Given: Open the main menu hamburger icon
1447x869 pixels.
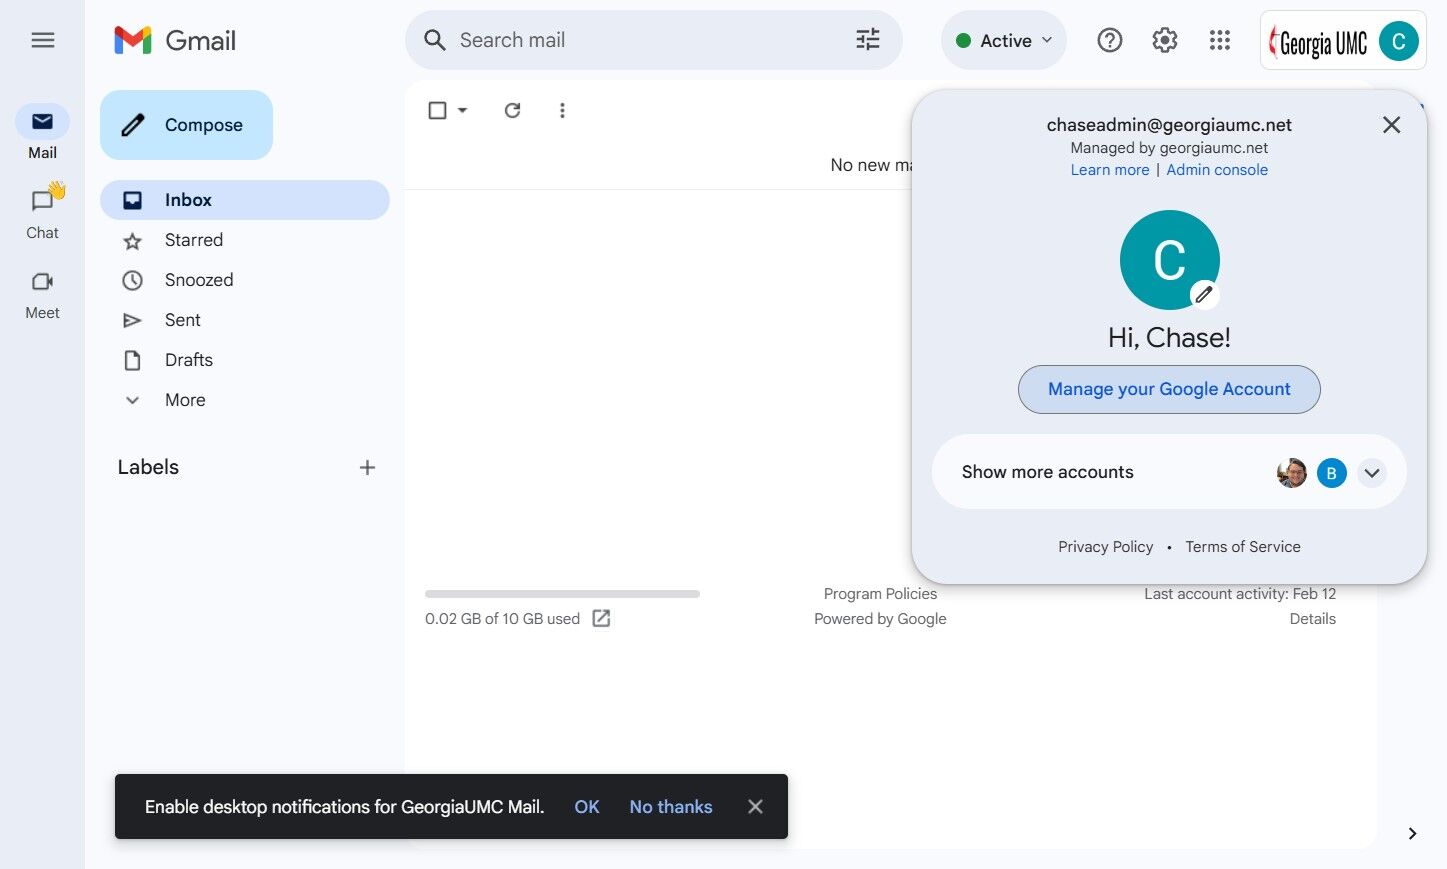Looking at the screenshot, I should tap(42, 40).
